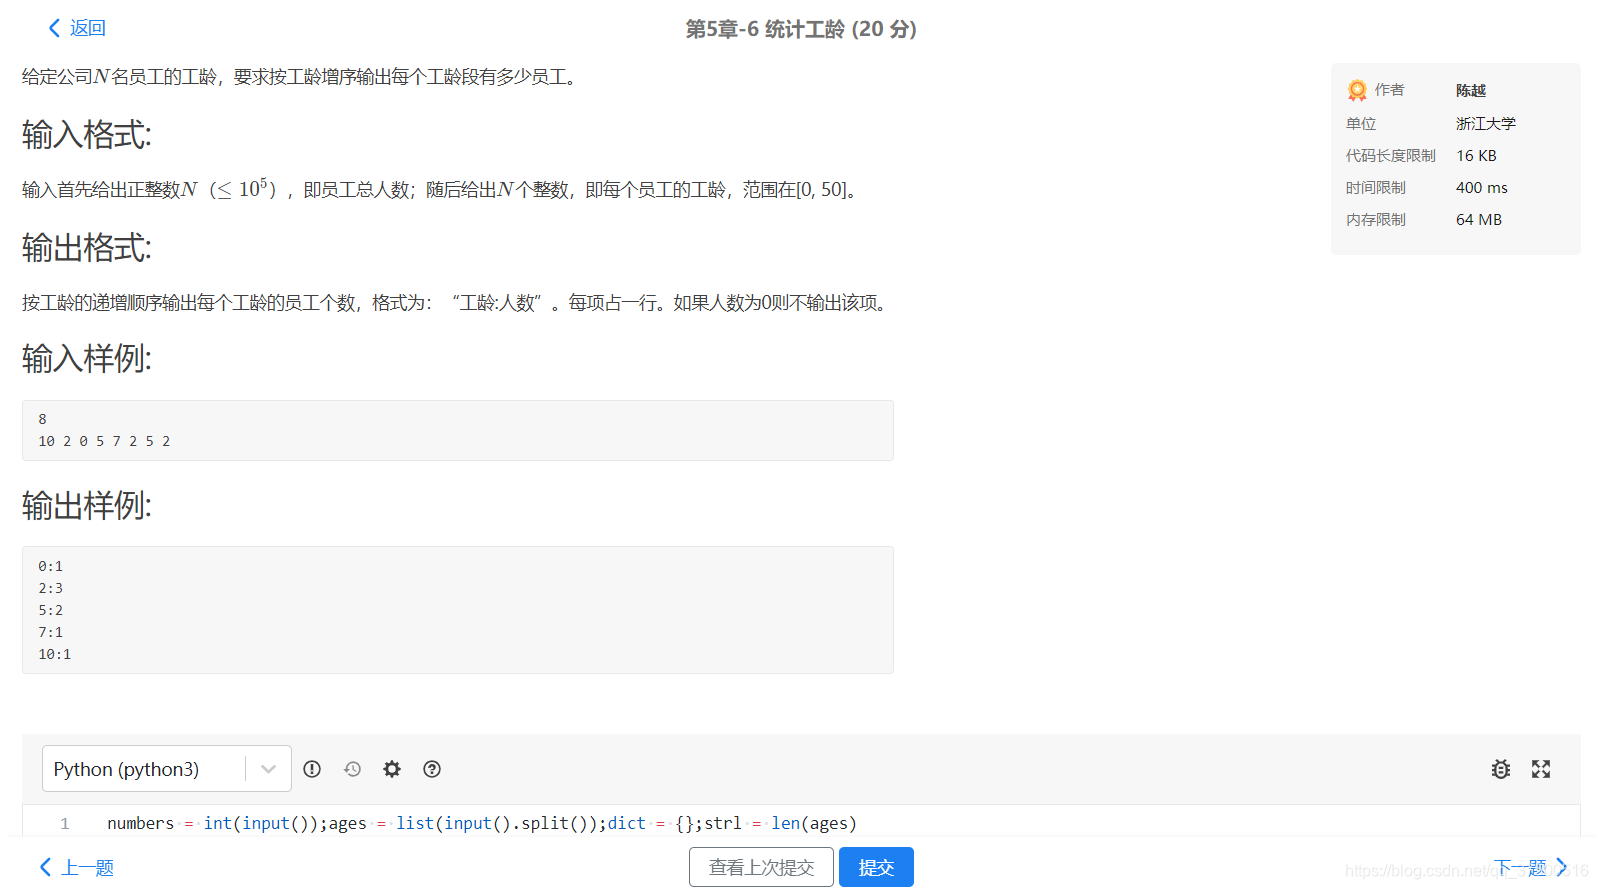The width and height of the screenshot is (1598, 889).
Task: Click the line number 1 in editor gutter
Action: [x=65, y=823]
